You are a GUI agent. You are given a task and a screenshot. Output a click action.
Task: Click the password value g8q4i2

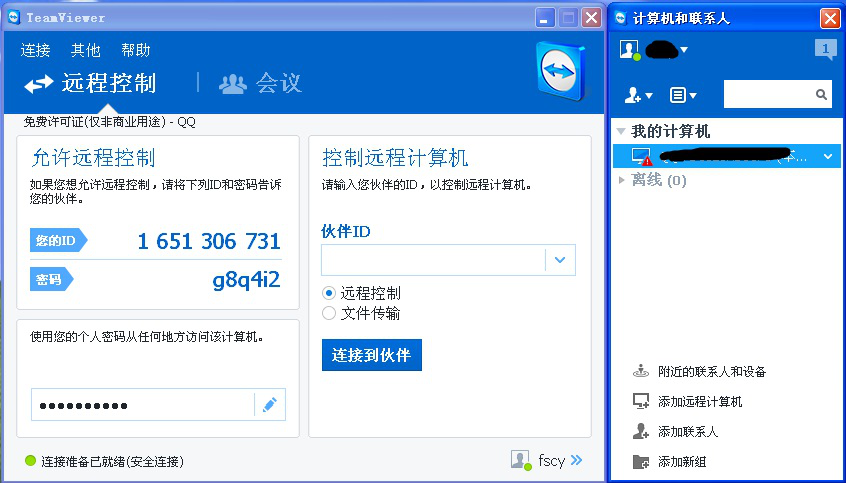tap(247, 280)
